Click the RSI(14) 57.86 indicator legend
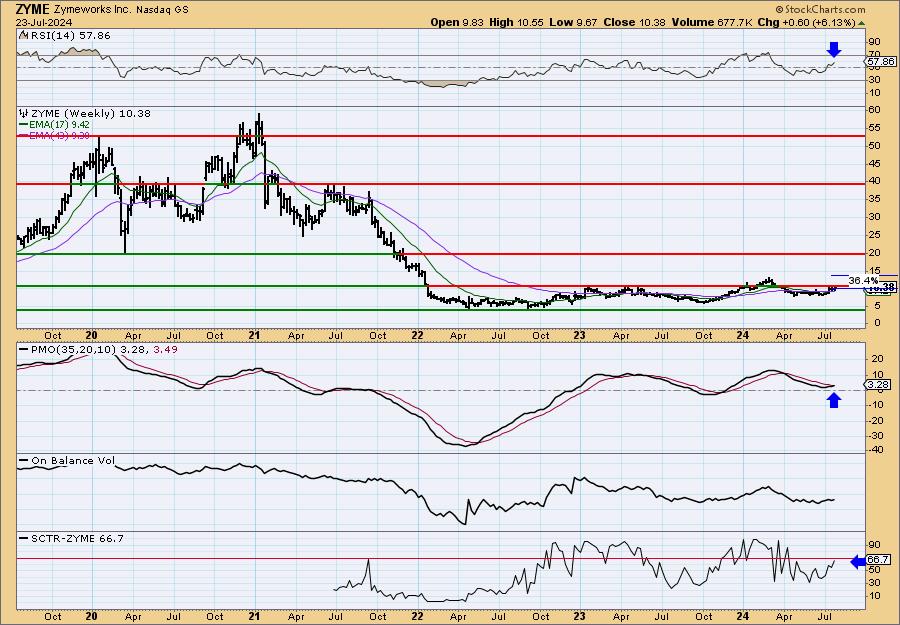900x625 pixels. tap(69, 36)
